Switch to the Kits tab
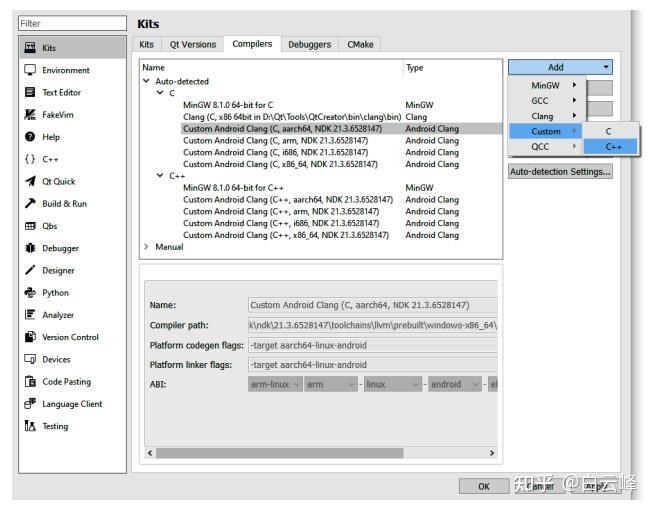Image resolution: width=654 pixels, height=512 pixels. pos(146,45)
